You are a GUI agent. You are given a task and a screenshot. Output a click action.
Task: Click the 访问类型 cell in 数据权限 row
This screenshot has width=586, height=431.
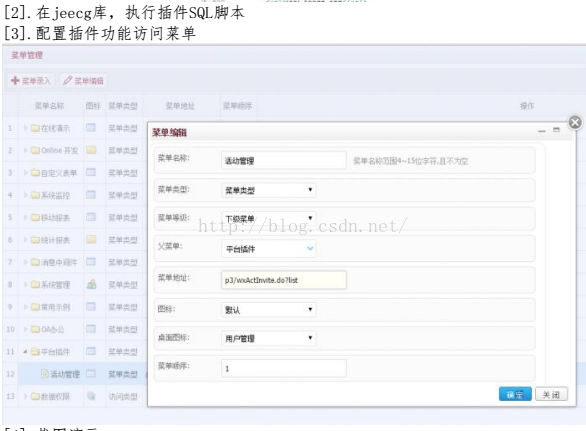[123, 396]
